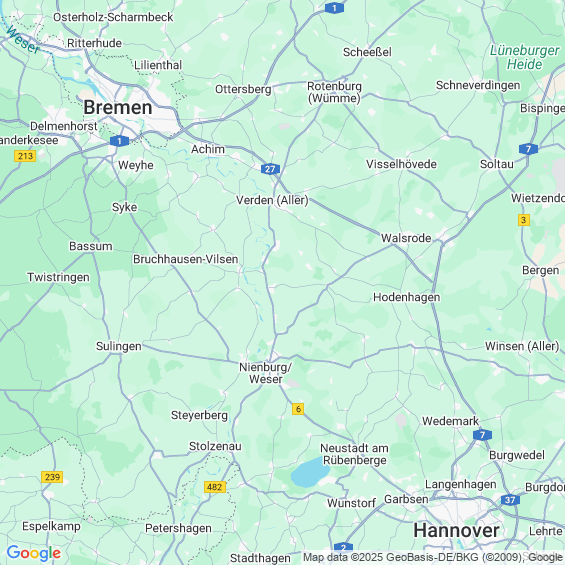Click the Verden (Aller) town label
This screenshot has height=565, width=565.
pos(272,200)
